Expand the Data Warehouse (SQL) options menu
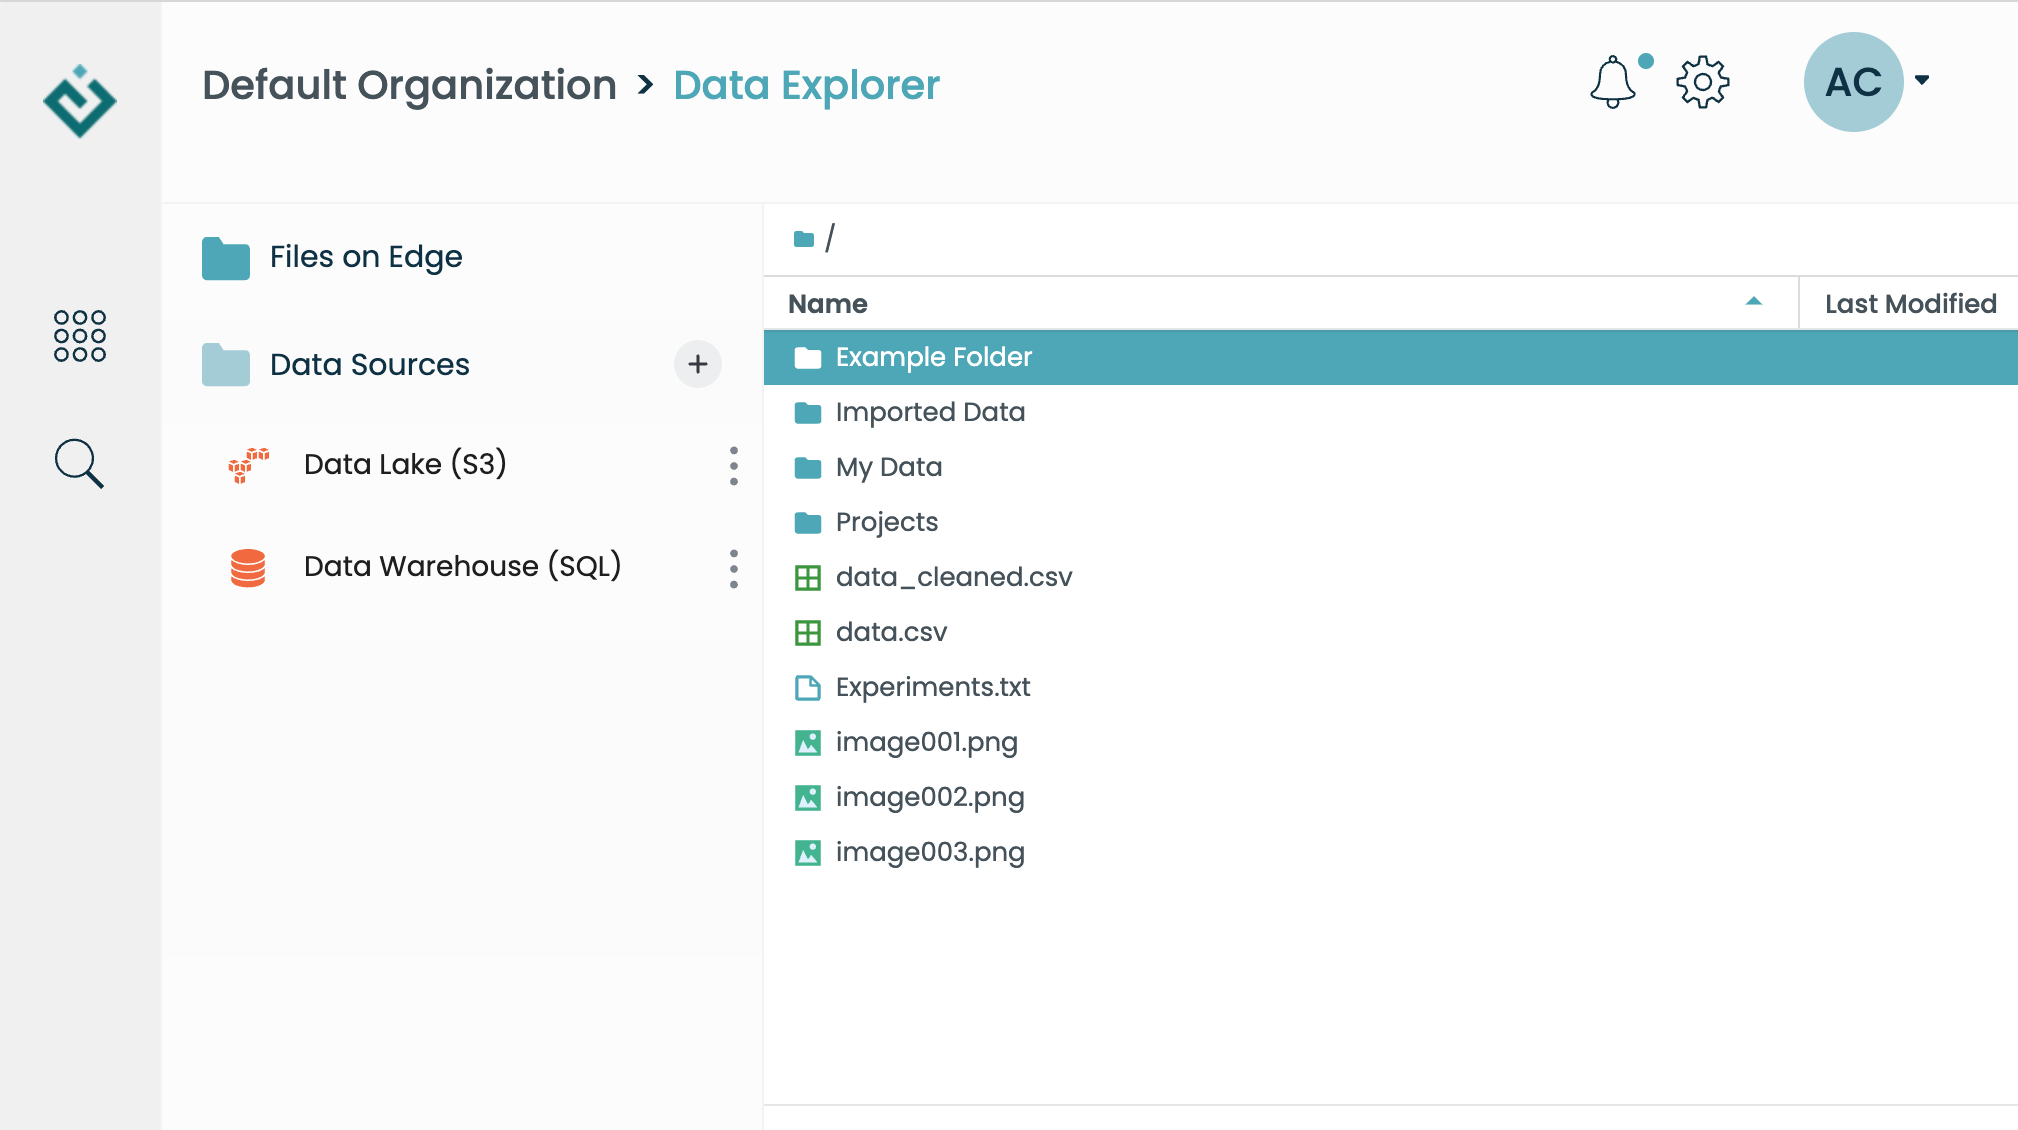The width and height of the screenshot is (2018, 1130). 733,567
